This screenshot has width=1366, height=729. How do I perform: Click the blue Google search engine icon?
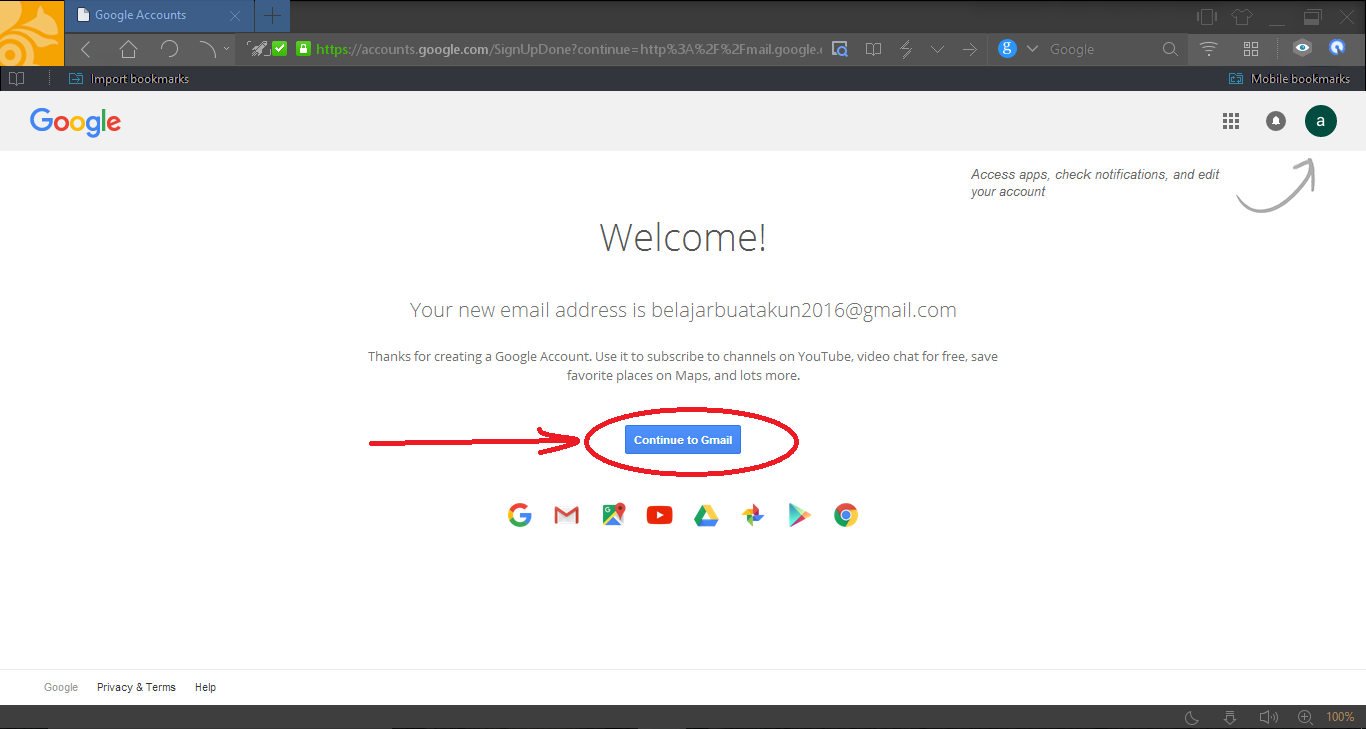pyautogui.click(x=1007, y=48)
